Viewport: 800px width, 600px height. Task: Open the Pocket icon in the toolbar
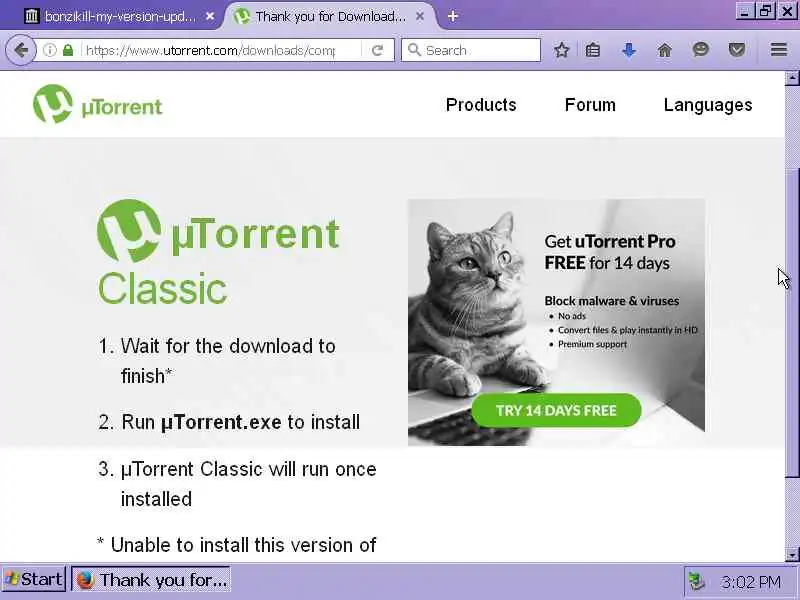[x=737, y=50]
